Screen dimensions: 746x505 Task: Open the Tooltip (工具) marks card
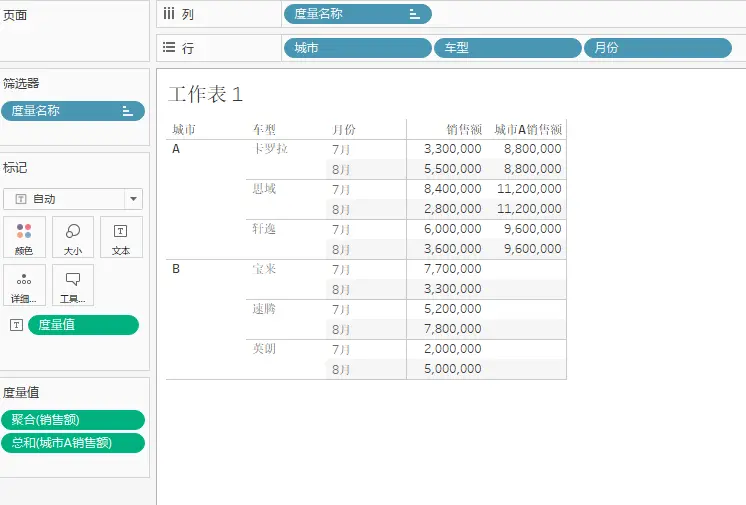click(x=73, y=285)
